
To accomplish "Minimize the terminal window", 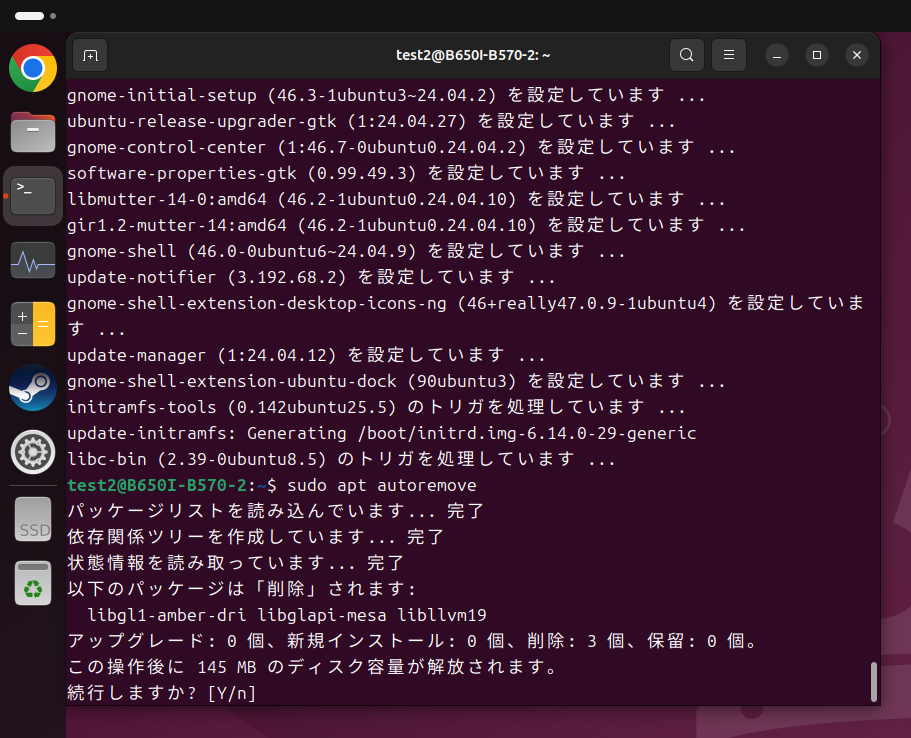I will point(777,55).
